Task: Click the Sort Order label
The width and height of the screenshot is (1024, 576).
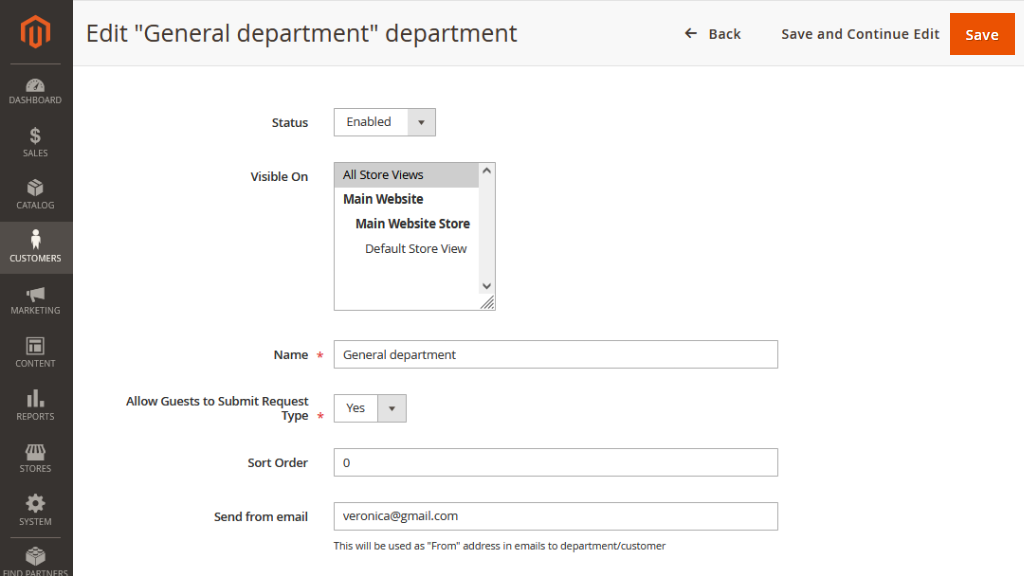Action: pos(278,462)
